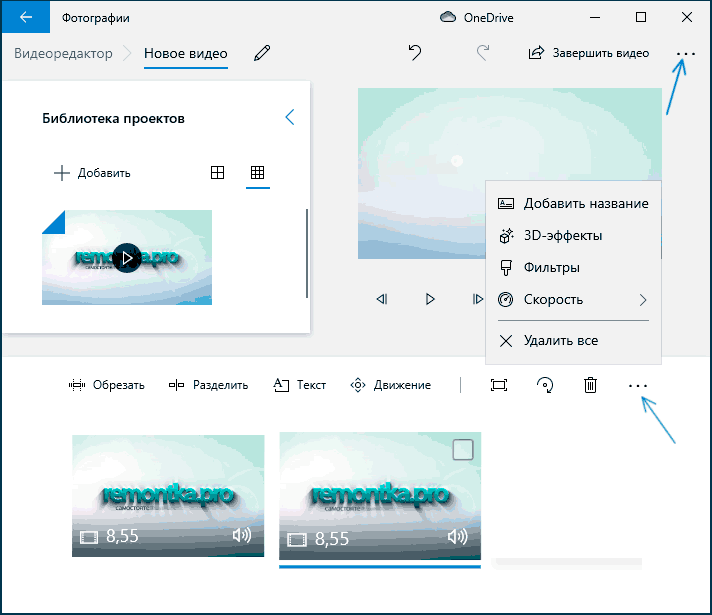This screenshot has width=712, height=615.
Task: Remove or show black bars icon
Action: click(499, 385)
